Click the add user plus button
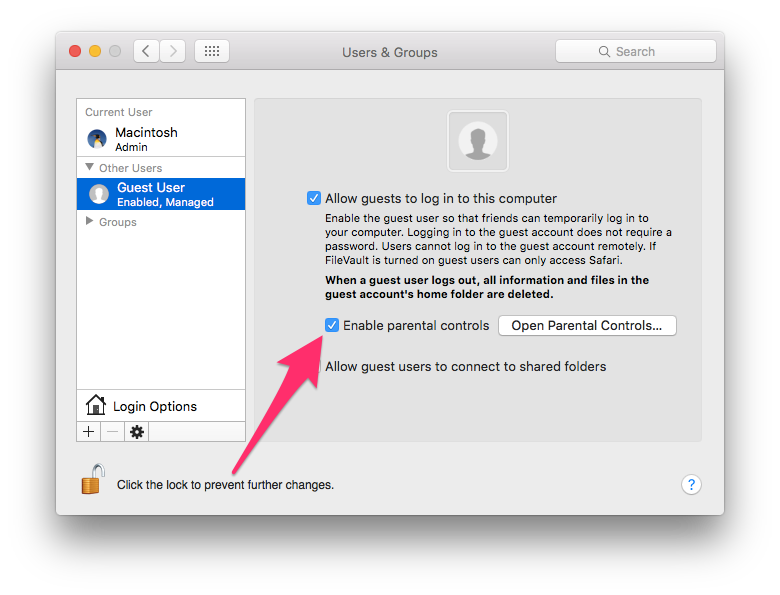This screenshot has height=595, width=780. [x=89, y=431]
